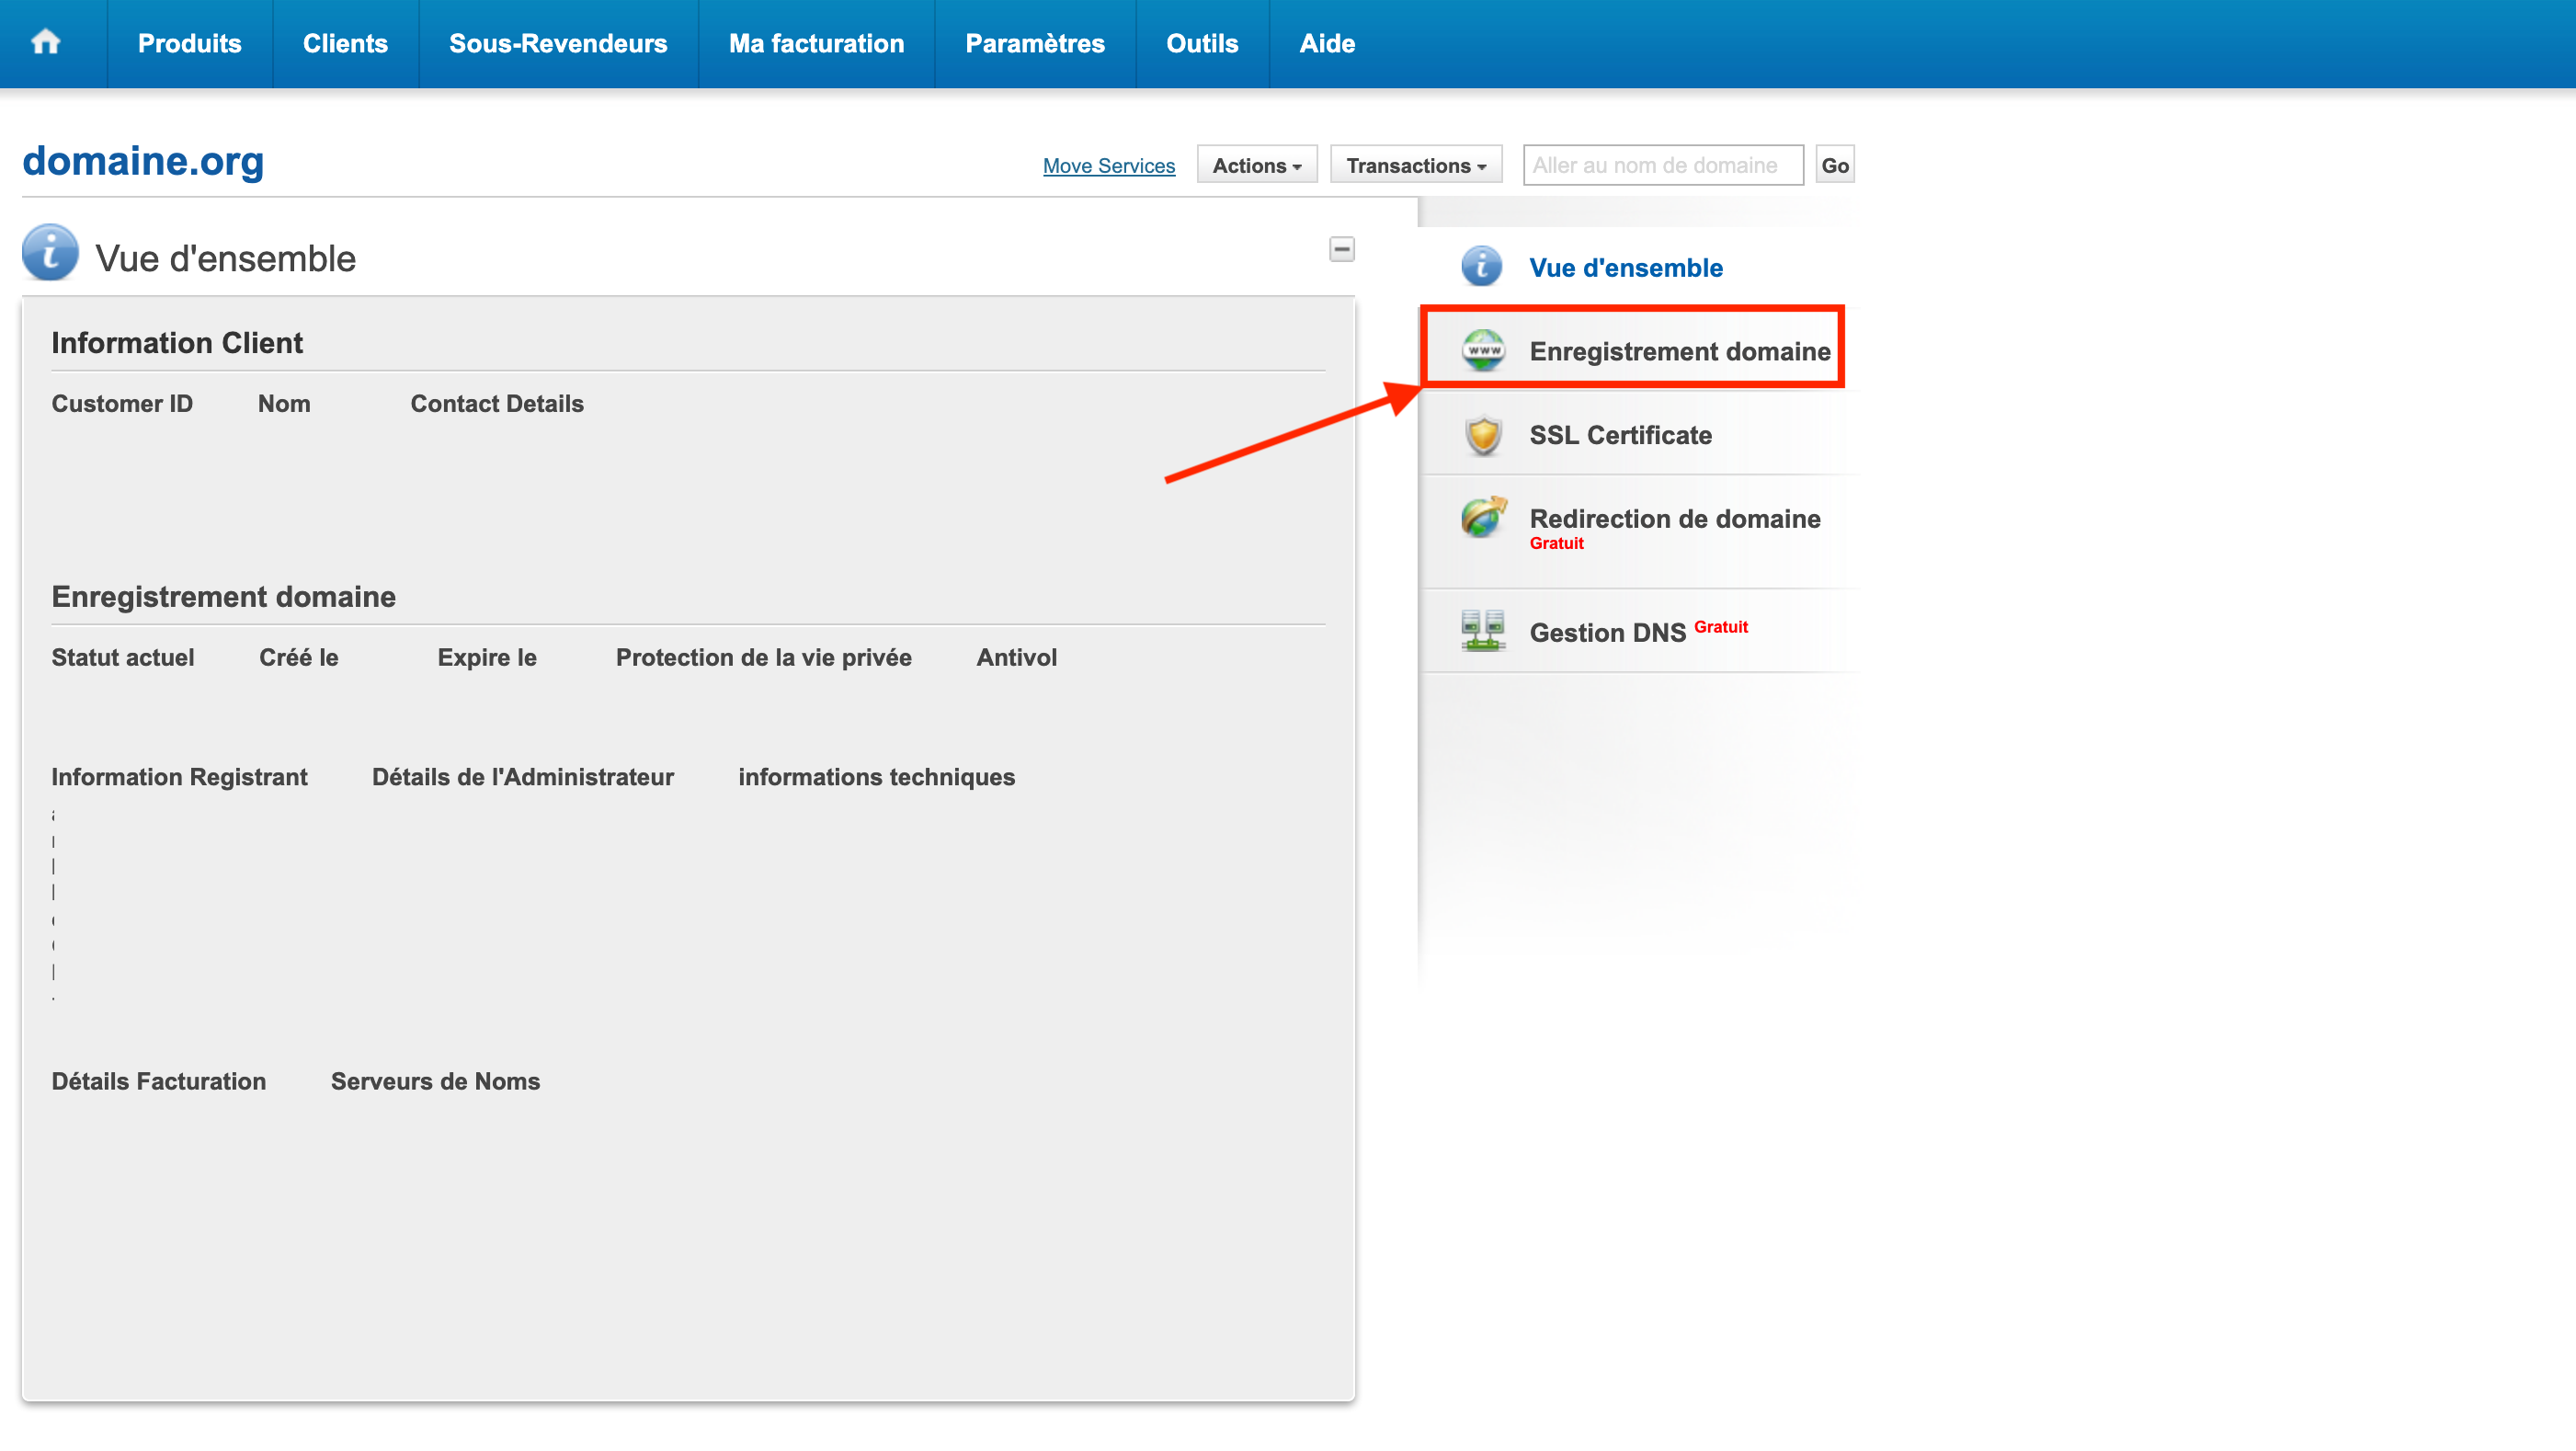The image size is (2576, 1451).
Task: Open the Transactions dropdown
Action: click(x=1416, y=165)
